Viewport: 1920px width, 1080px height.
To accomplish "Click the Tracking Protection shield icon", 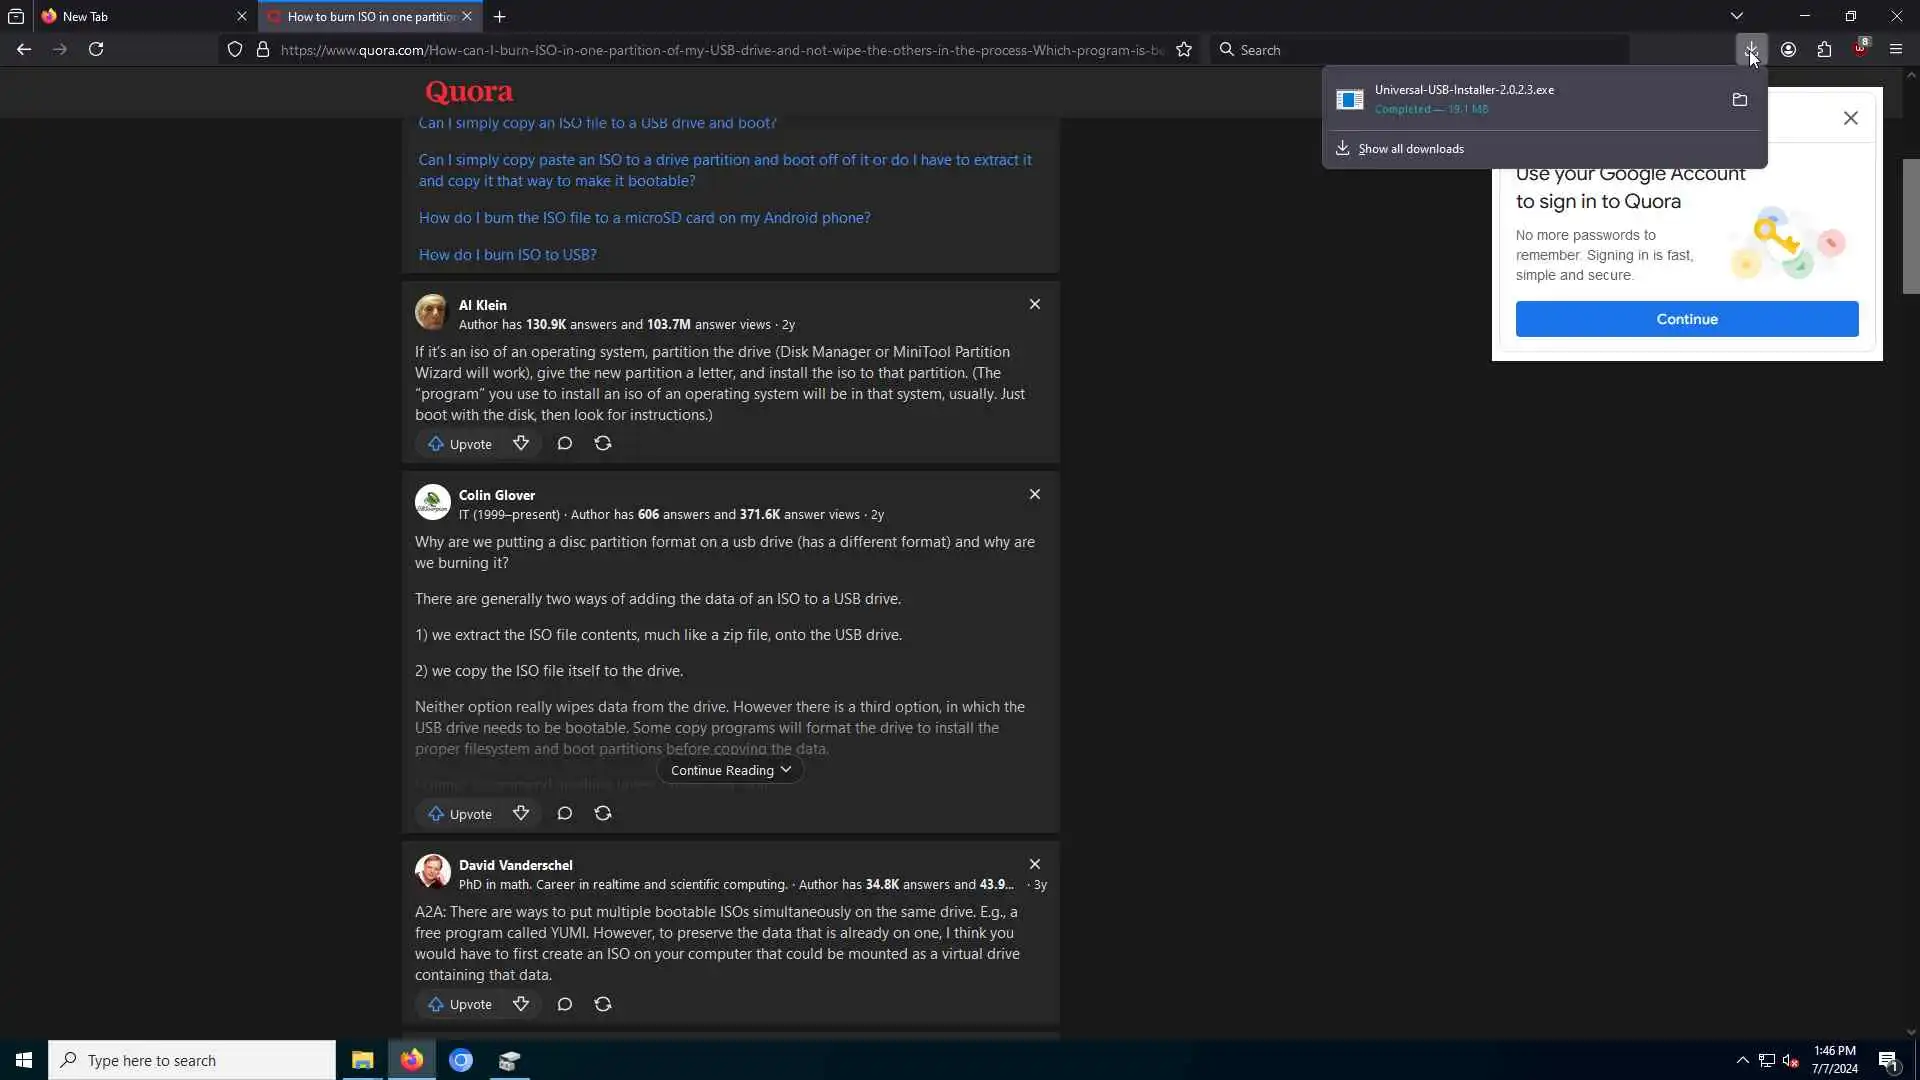I will pyautogui.click(x=235, y=49).
